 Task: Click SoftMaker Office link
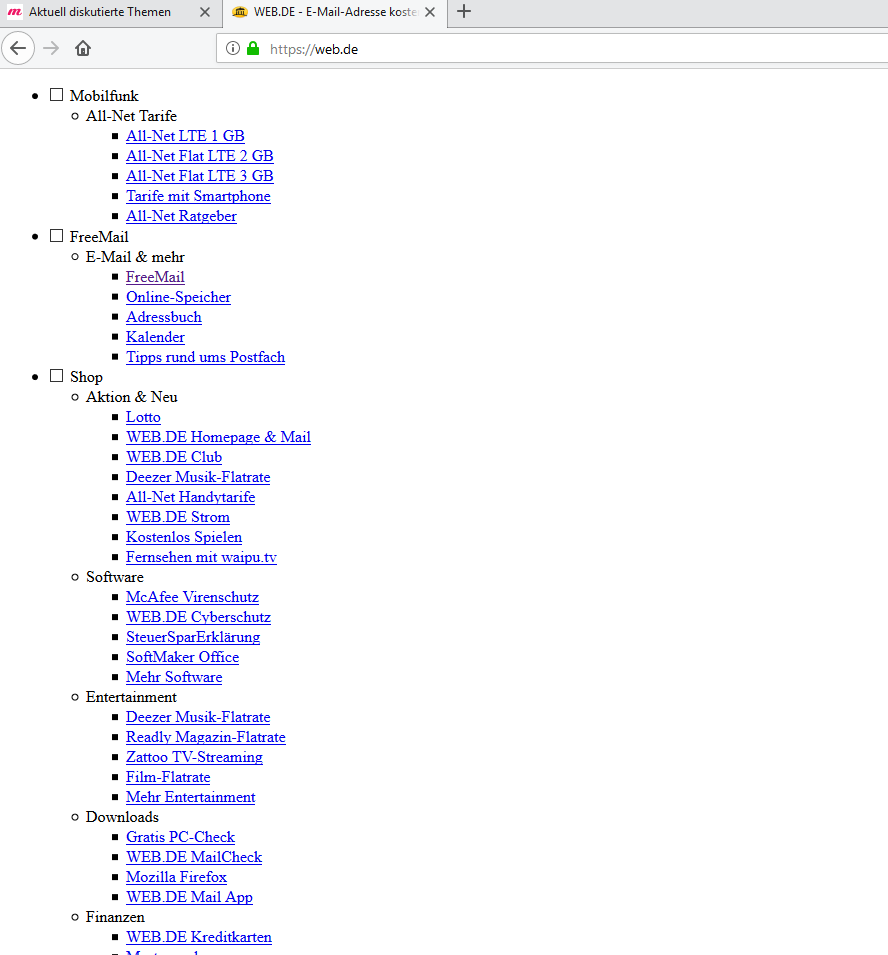click(x=183, y=658)
